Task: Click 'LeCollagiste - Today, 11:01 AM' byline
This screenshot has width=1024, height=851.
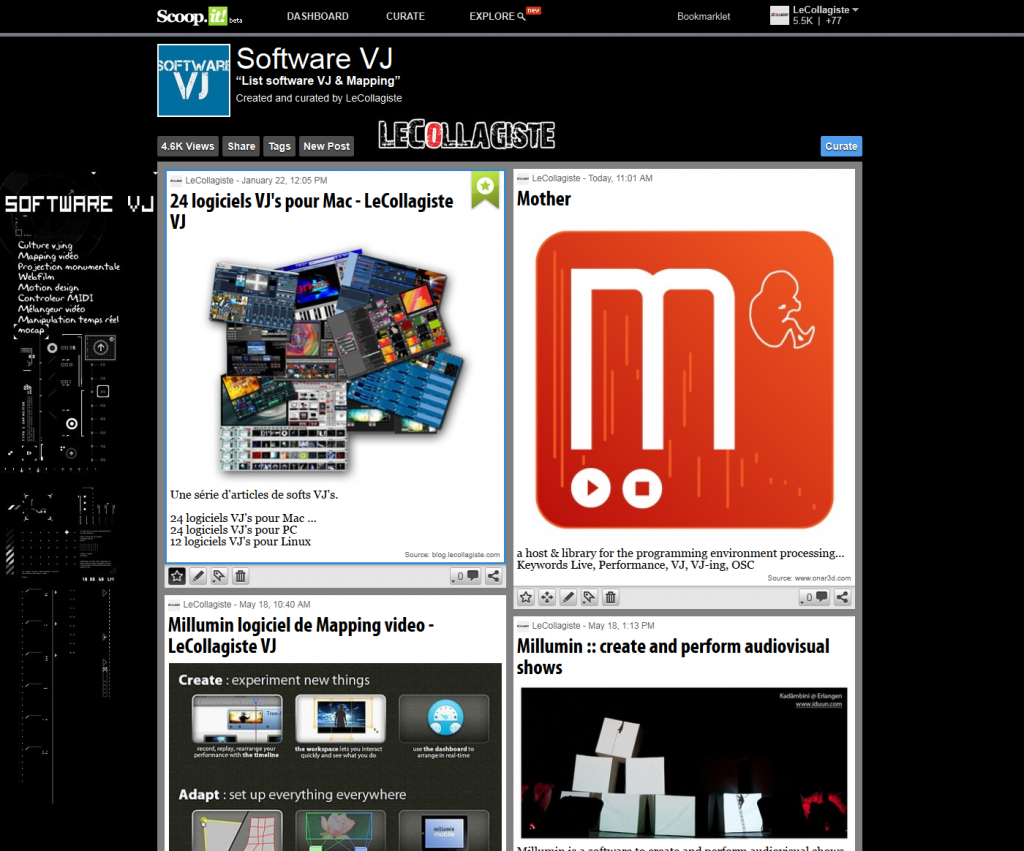Action: tap(592, 178)
